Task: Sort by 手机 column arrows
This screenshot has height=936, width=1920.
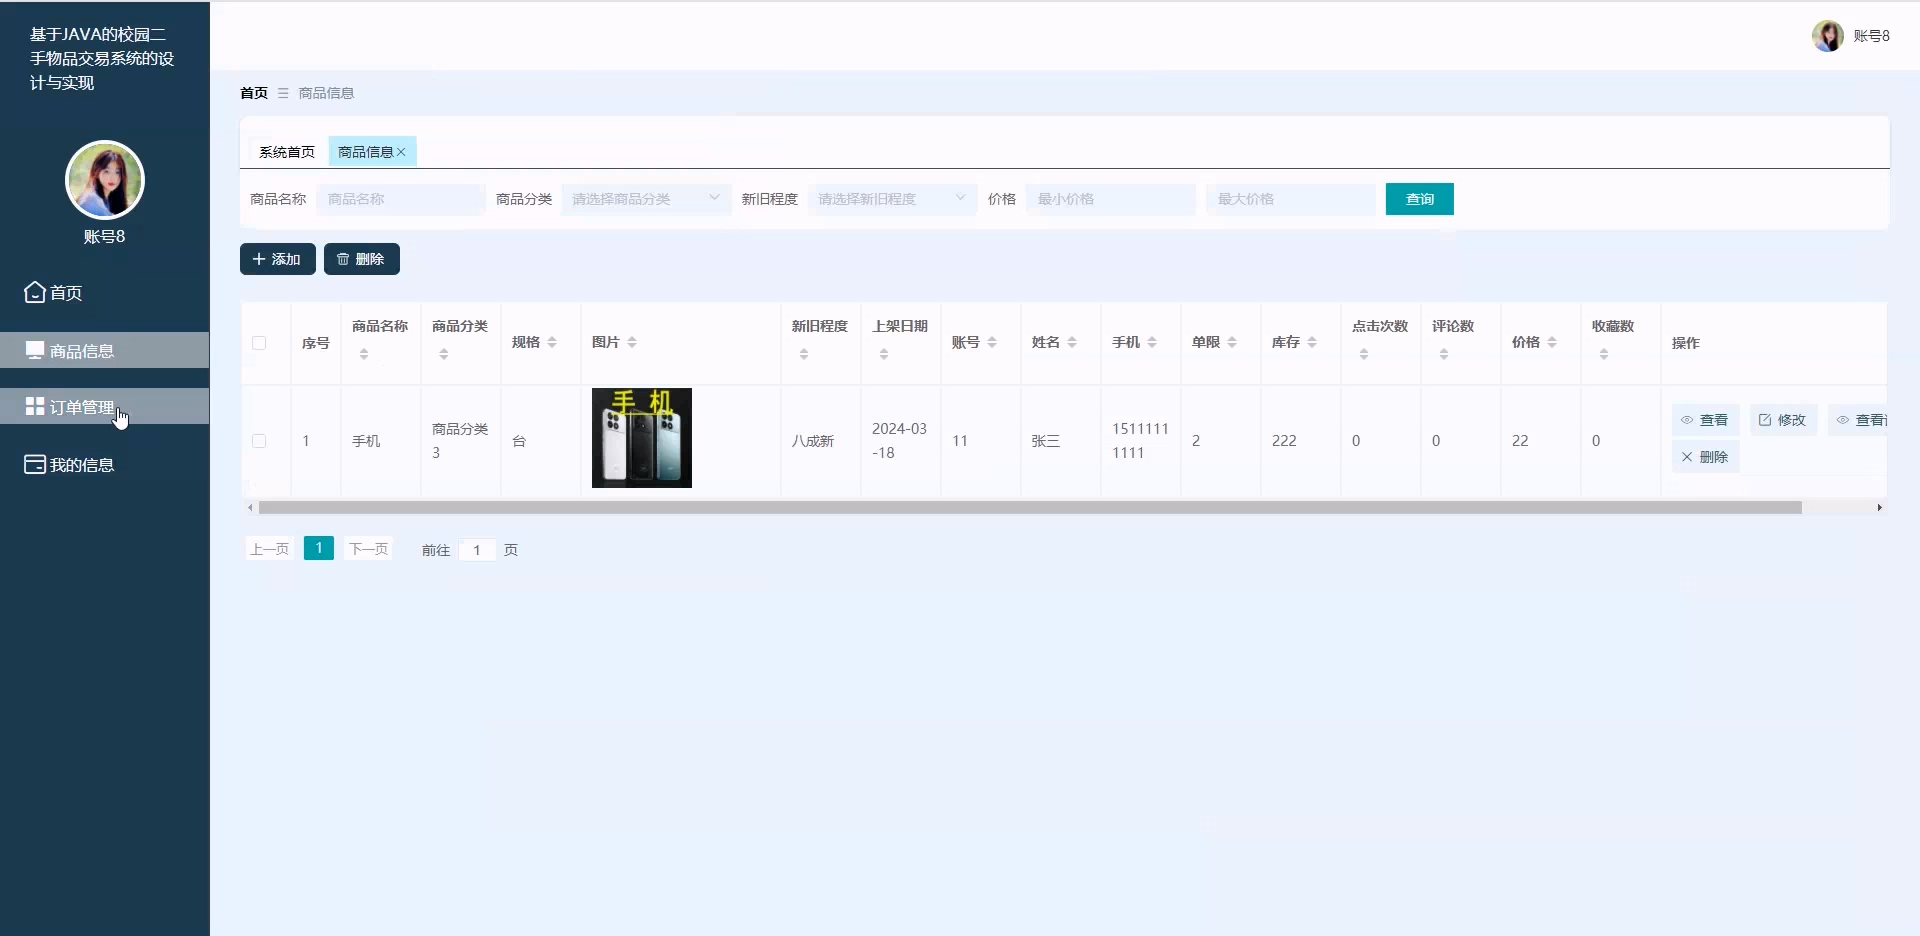Action: tap(1152, 342)
